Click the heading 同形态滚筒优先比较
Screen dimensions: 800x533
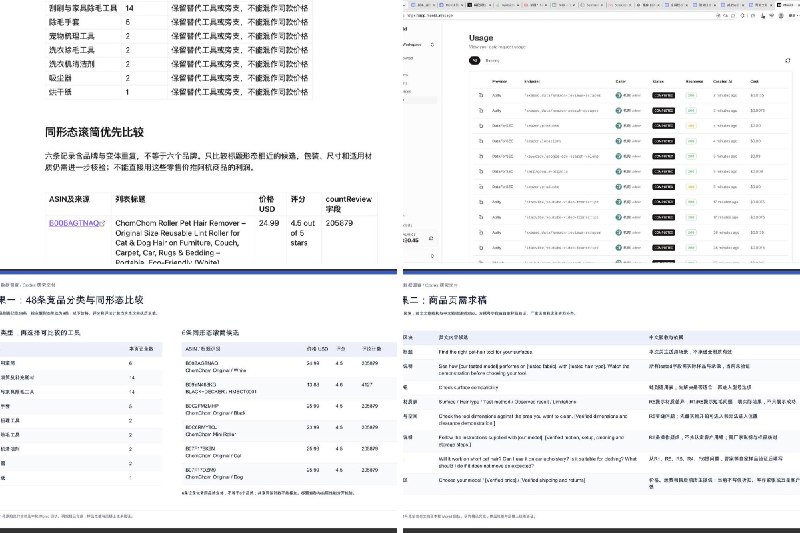pos(94,132)
